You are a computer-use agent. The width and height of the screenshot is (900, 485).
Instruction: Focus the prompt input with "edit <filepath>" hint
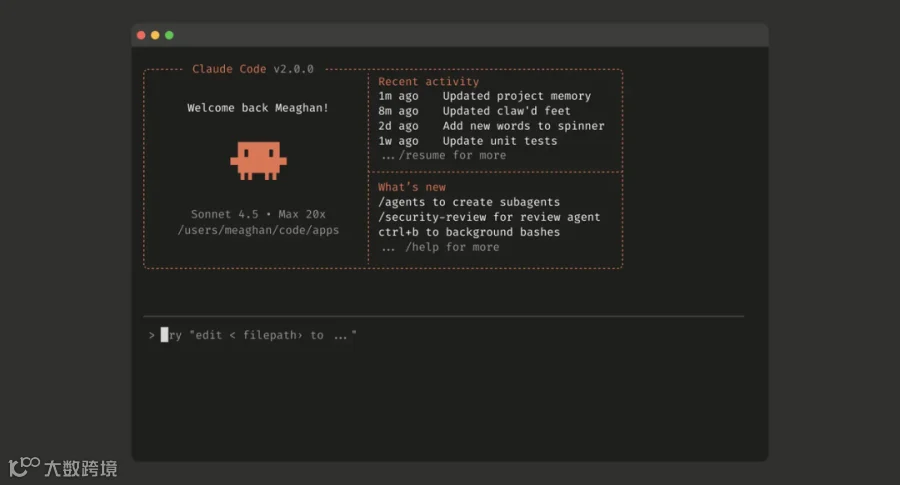point(443,335)
